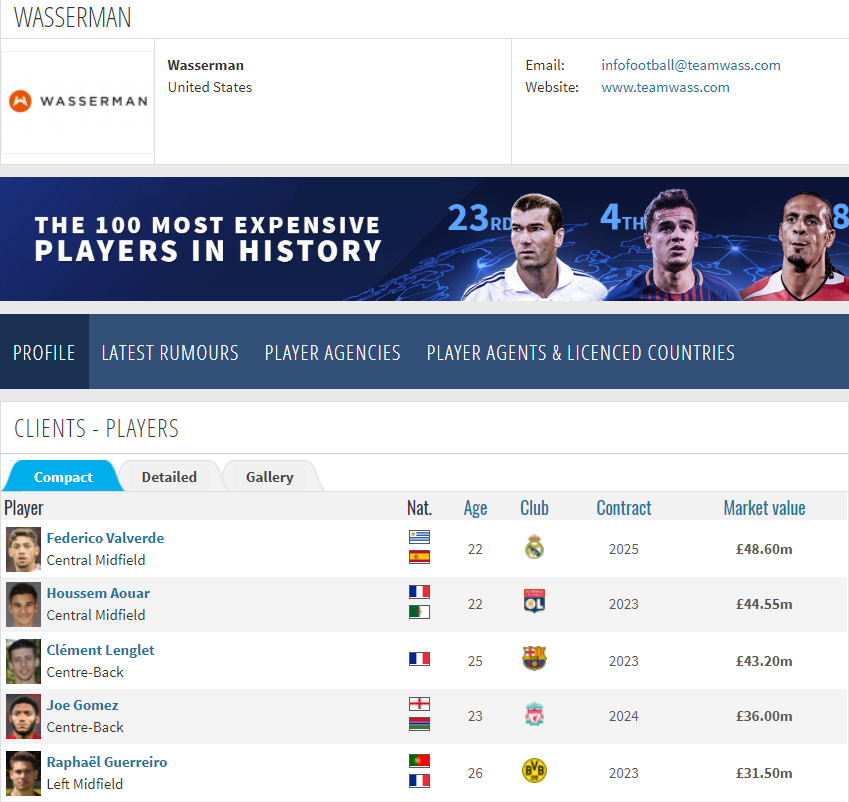The width and height of the screenshot is (849, 802).
Task: Click Guerreiro's age value 26
Action: [475, 773]
